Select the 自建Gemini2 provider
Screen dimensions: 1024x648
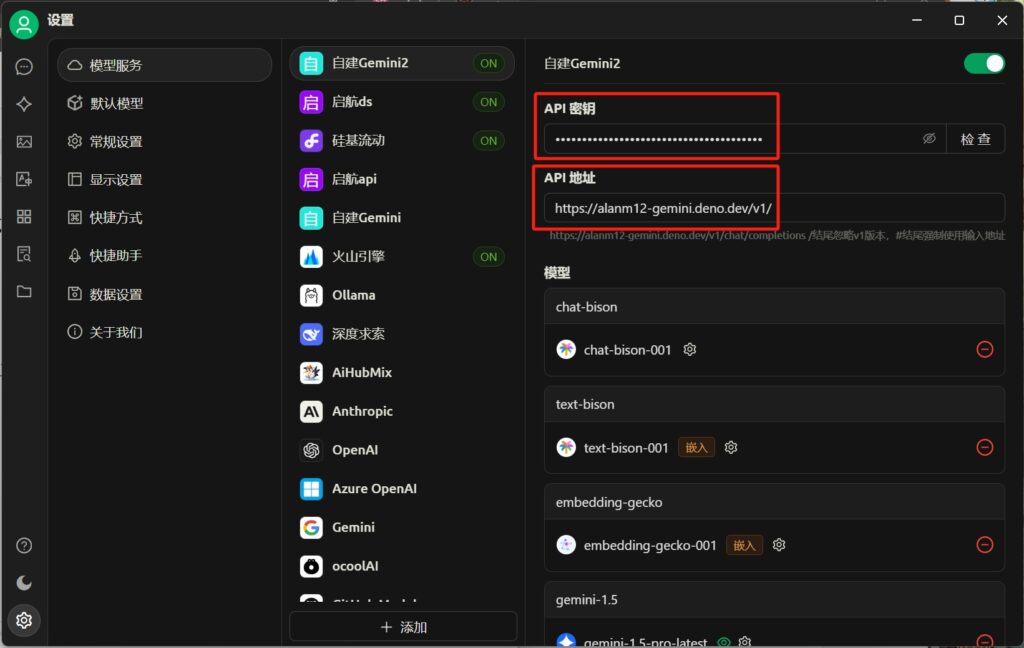click(402, 63)
